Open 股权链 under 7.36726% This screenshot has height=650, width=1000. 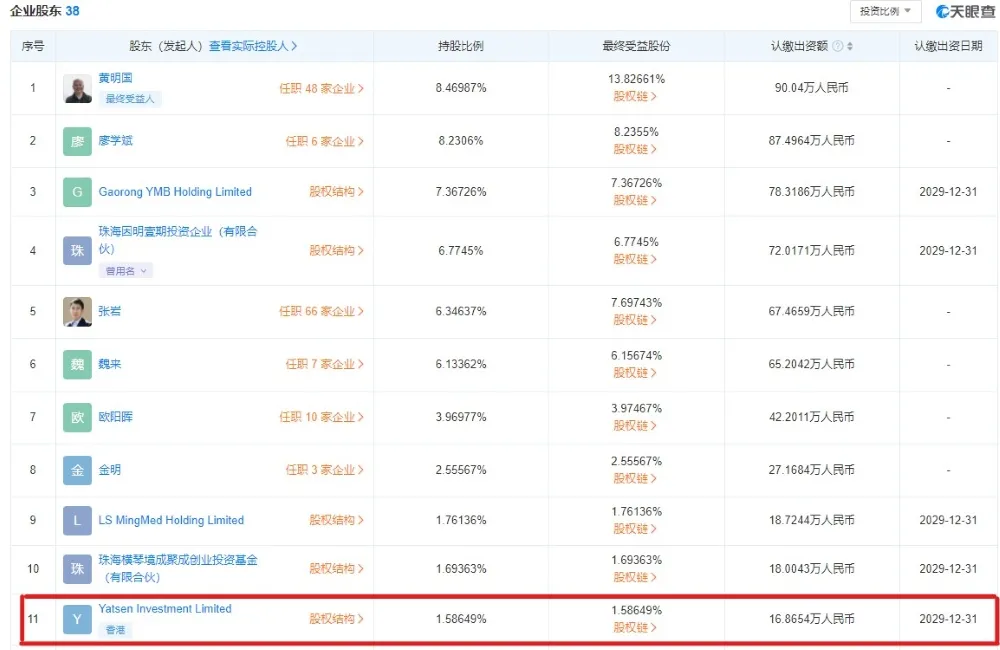pos(635,200)
